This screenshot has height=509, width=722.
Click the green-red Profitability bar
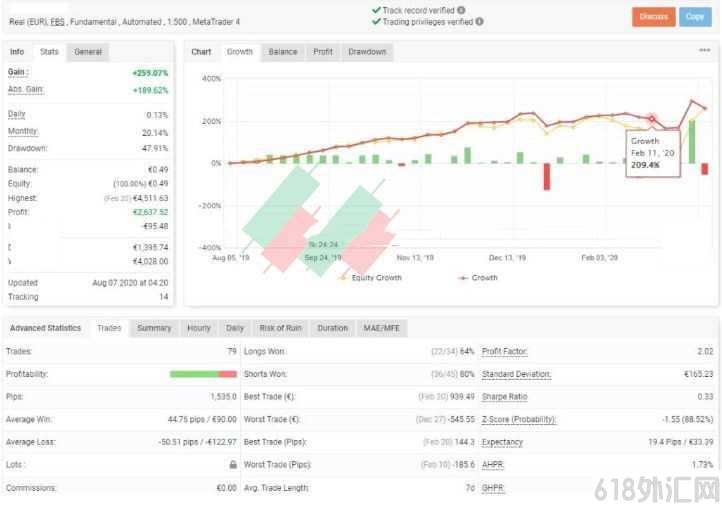coord(203,374)
